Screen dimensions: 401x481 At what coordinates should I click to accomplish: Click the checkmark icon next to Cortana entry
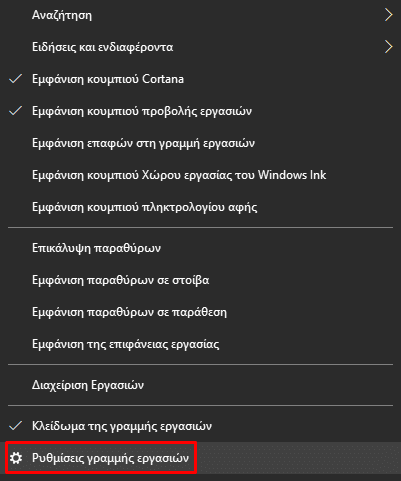click(x=16, y=79)
